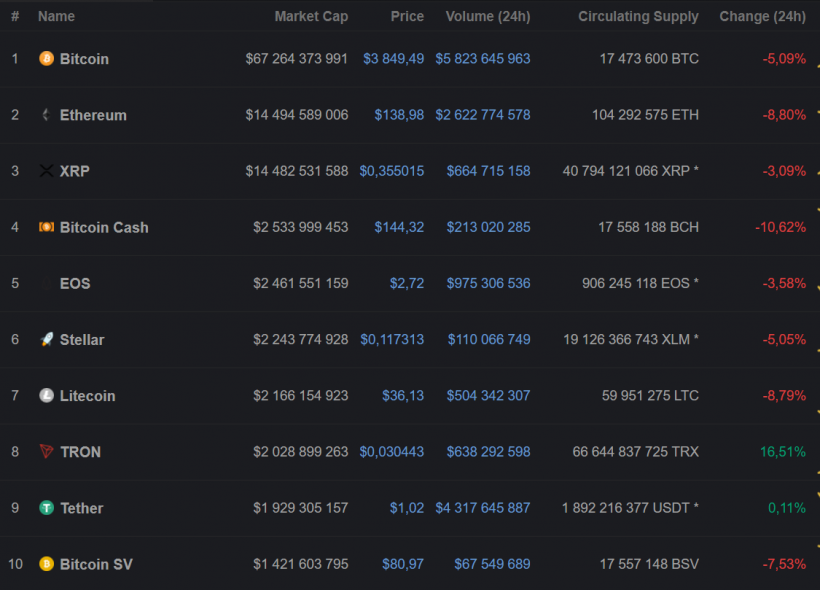Click the XRP logo icon
Image resolution: width=820 pixels, height=590 pixels.
click(x=46, y=171)
